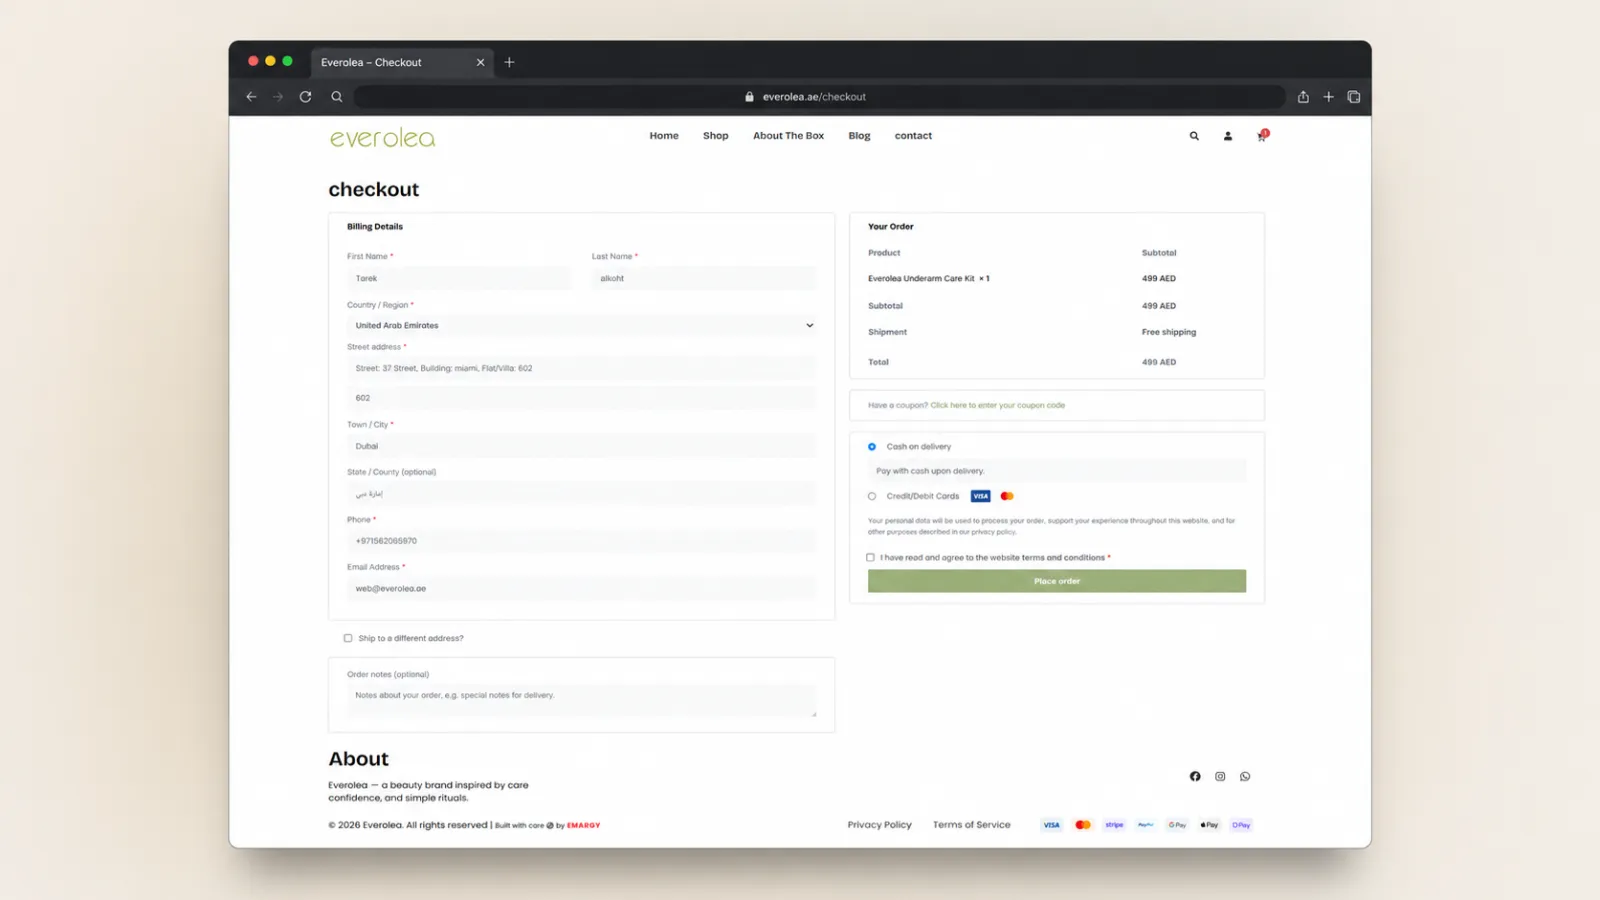This screenshot has height=900, width=1600.
Task: Select Cash on delivery payment option
Action: (872, 447)
